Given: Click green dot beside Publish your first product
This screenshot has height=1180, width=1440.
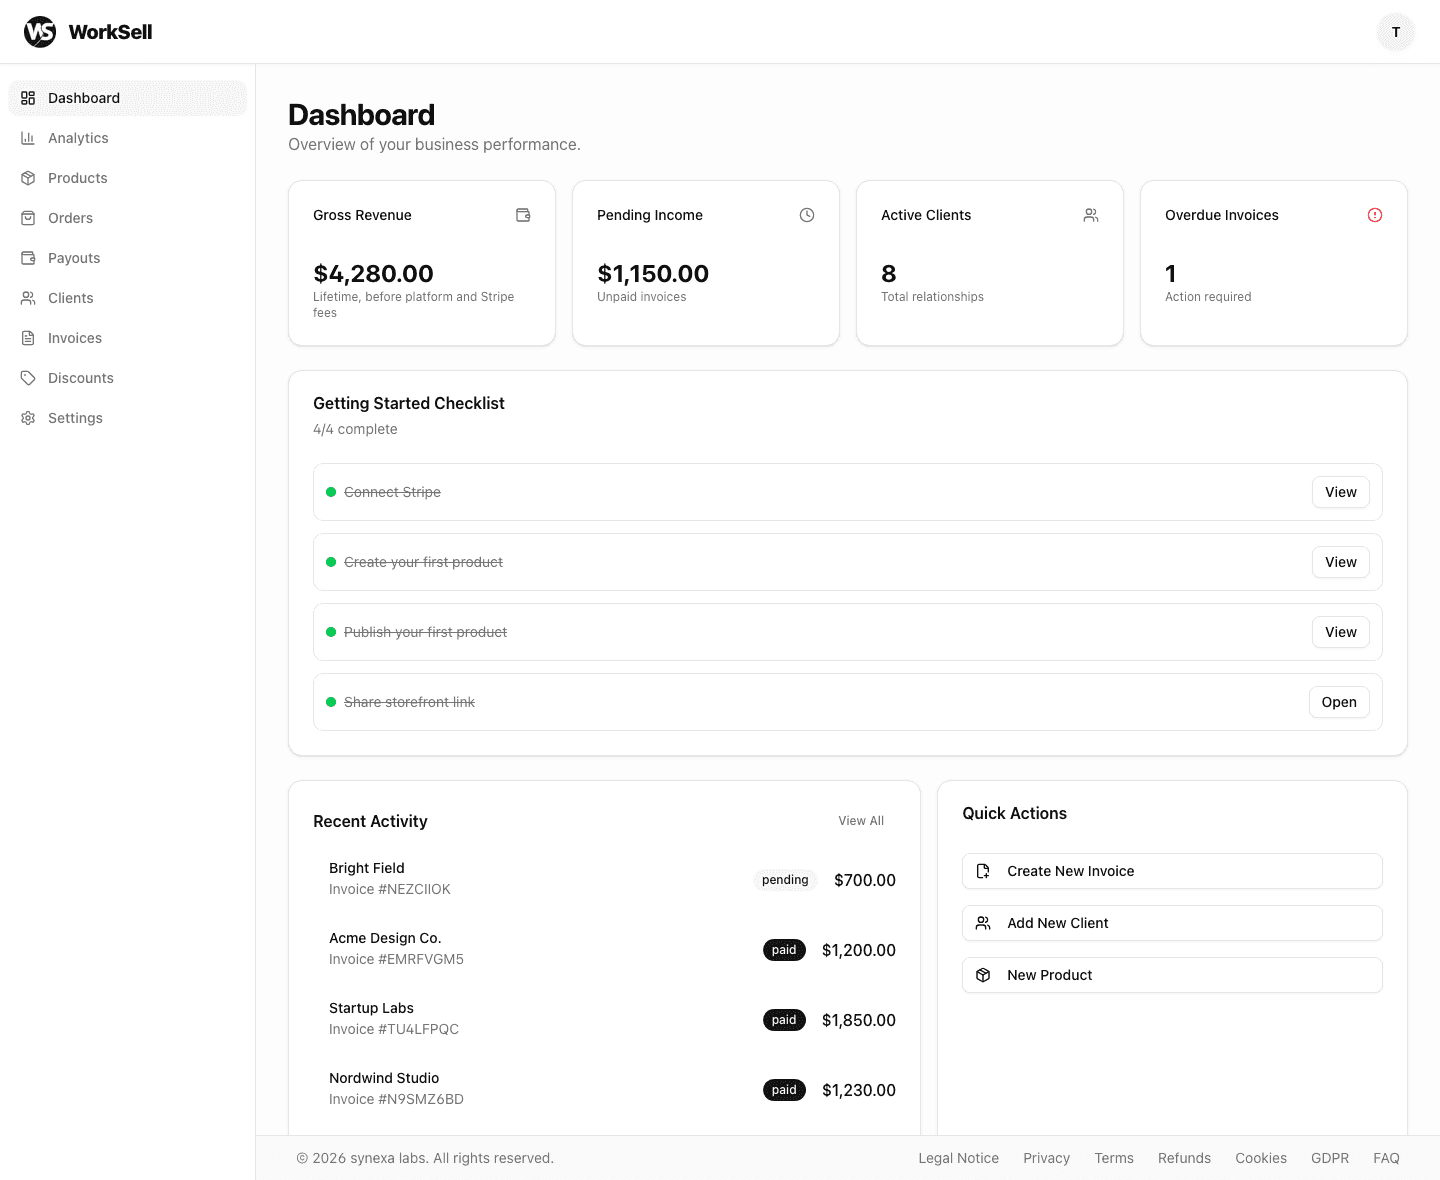Looking at the screenshot, I should coord(331,632).
